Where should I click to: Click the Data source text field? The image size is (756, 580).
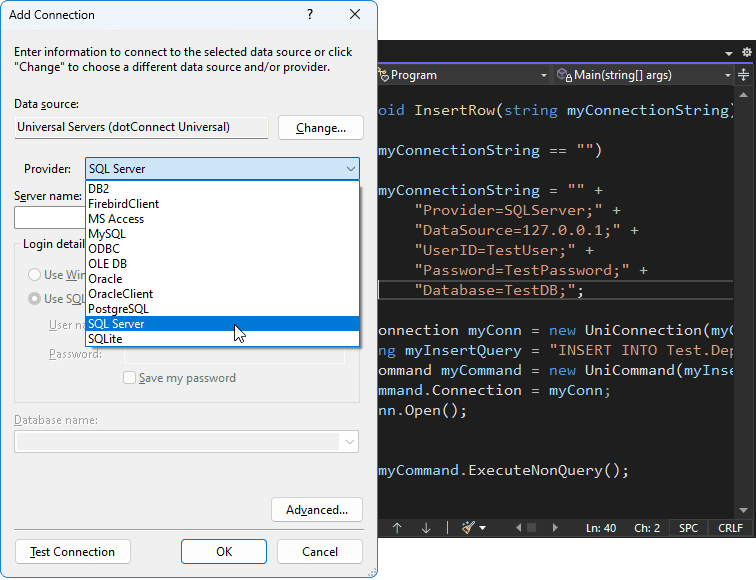click(x=141, y=127)
